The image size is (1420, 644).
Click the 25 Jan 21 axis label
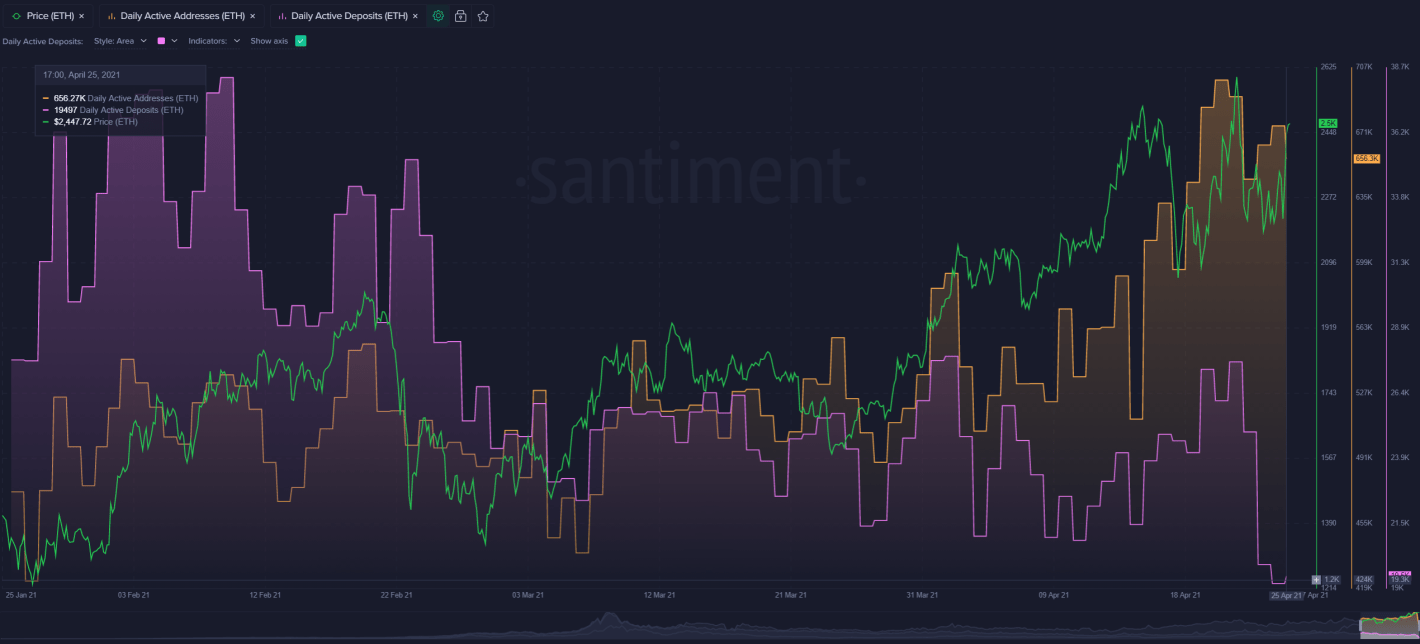pyautogui.click(x=21, y=595)
